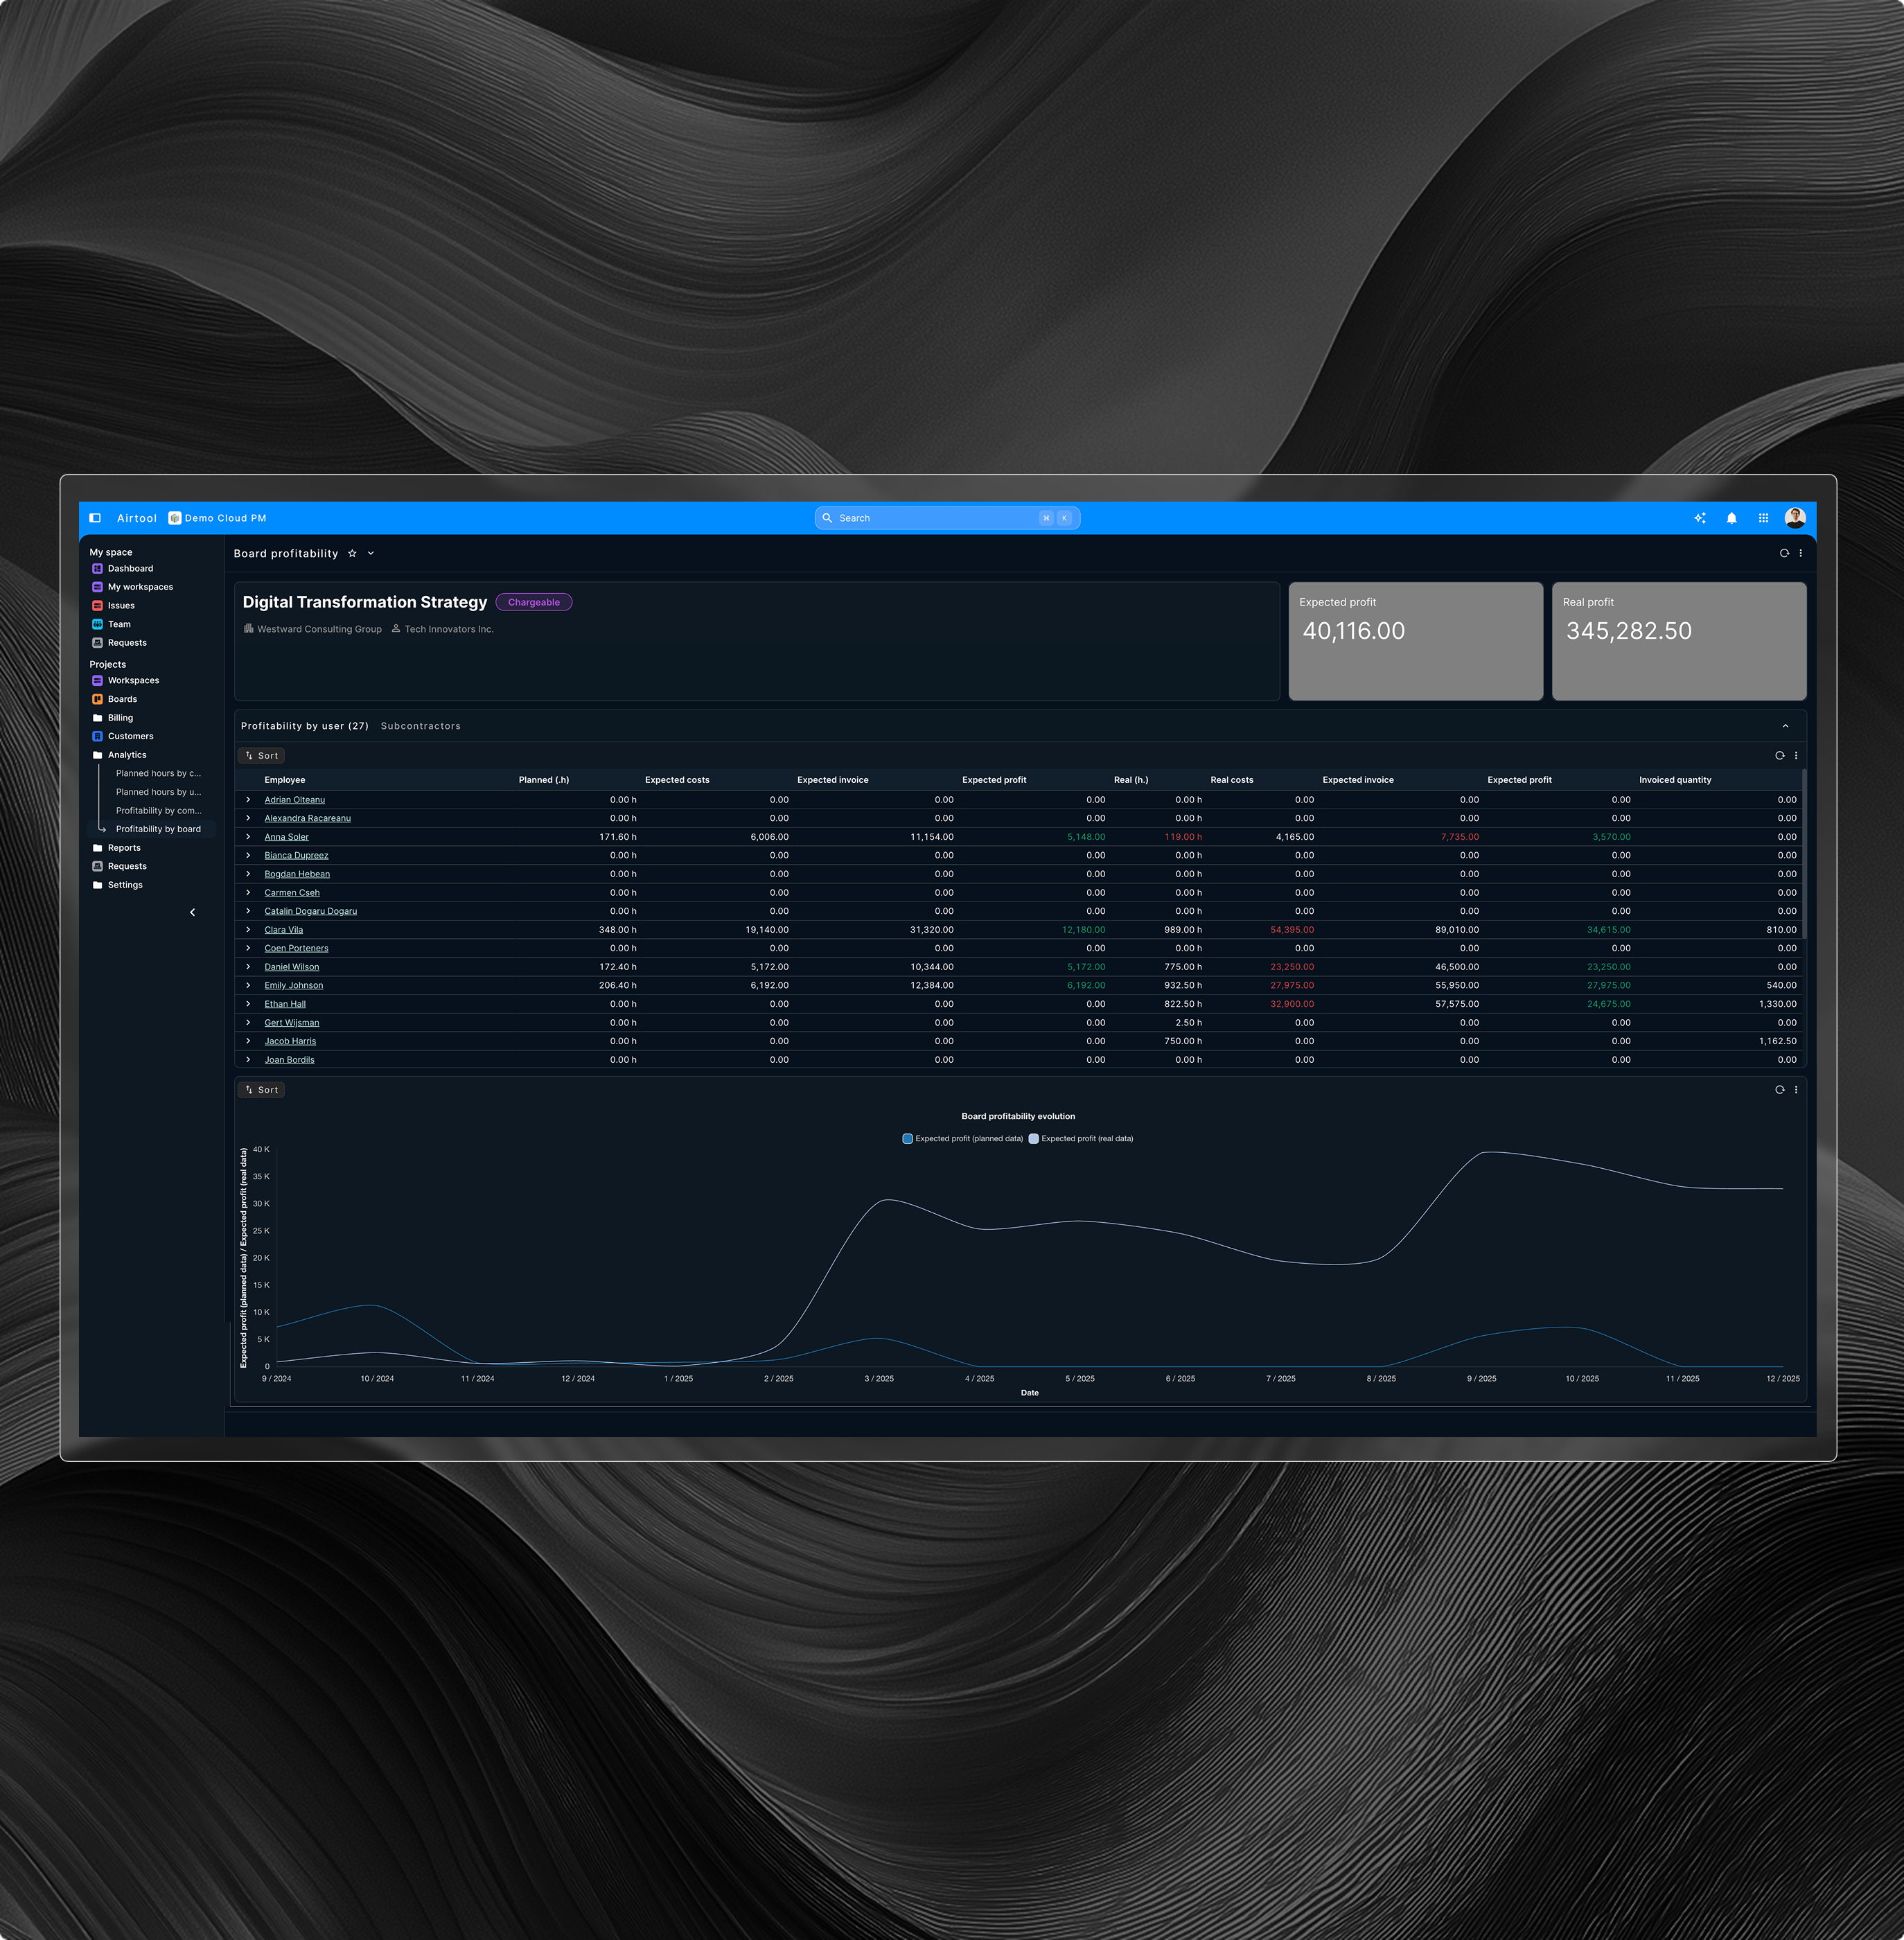Click the AI sparkle assistant icon
This screenshot has height=1940, width=1904.
coord(1699,518)
